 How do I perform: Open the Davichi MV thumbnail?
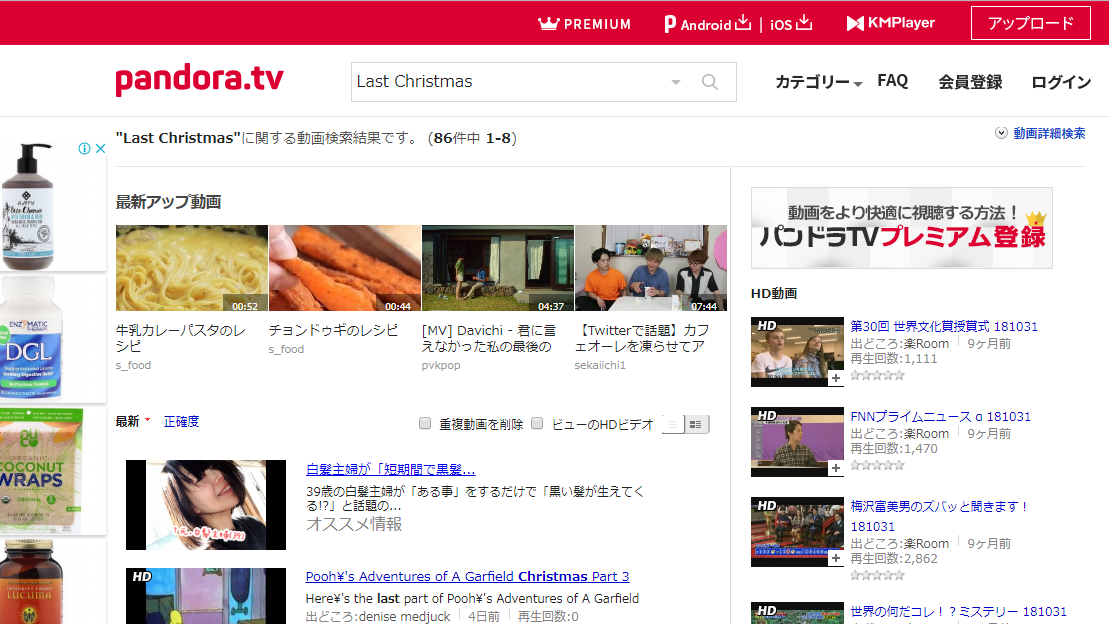point(498,268)
